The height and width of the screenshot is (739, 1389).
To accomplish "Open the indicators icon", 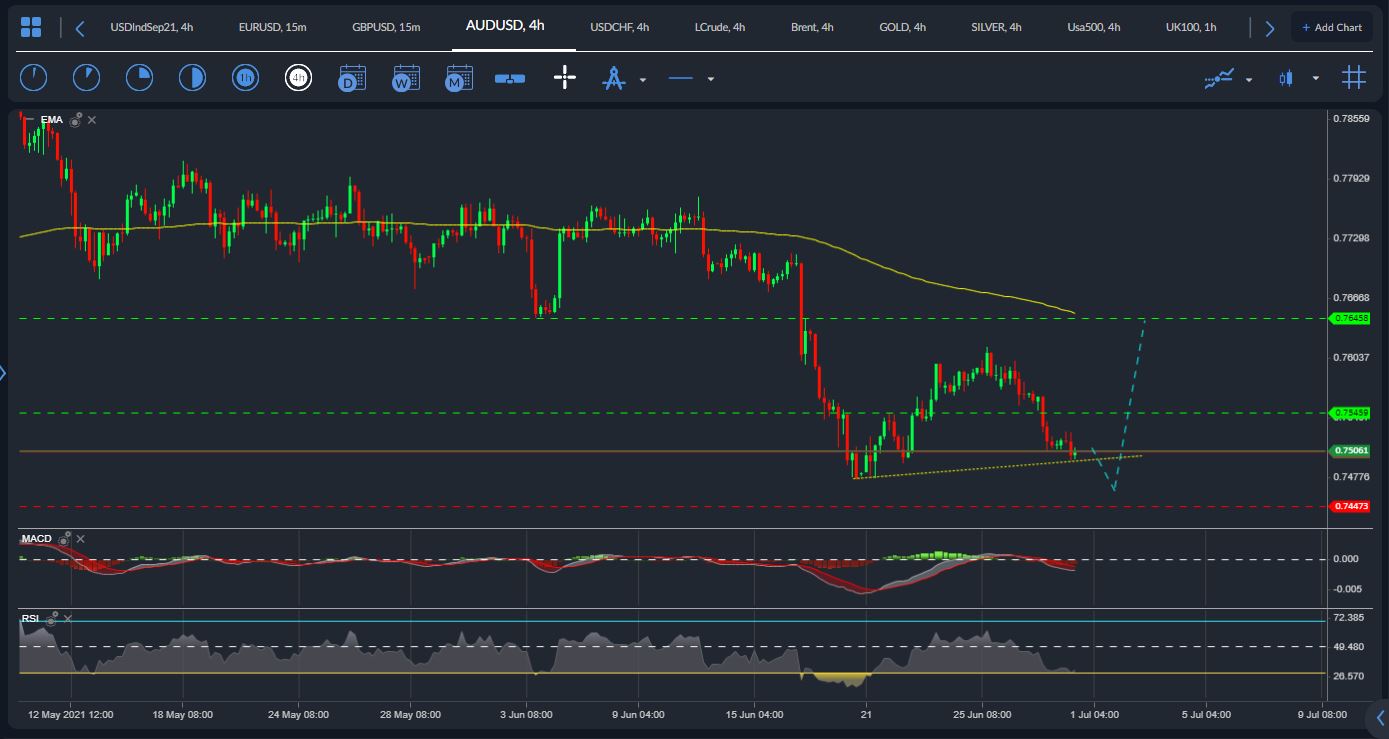I will point(1220,78).
